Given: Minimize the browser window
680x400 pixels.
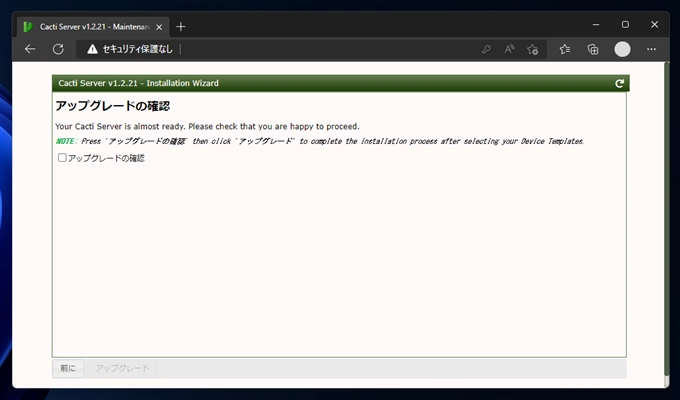Looking at the screenshot, I should (x=596, y=25).
